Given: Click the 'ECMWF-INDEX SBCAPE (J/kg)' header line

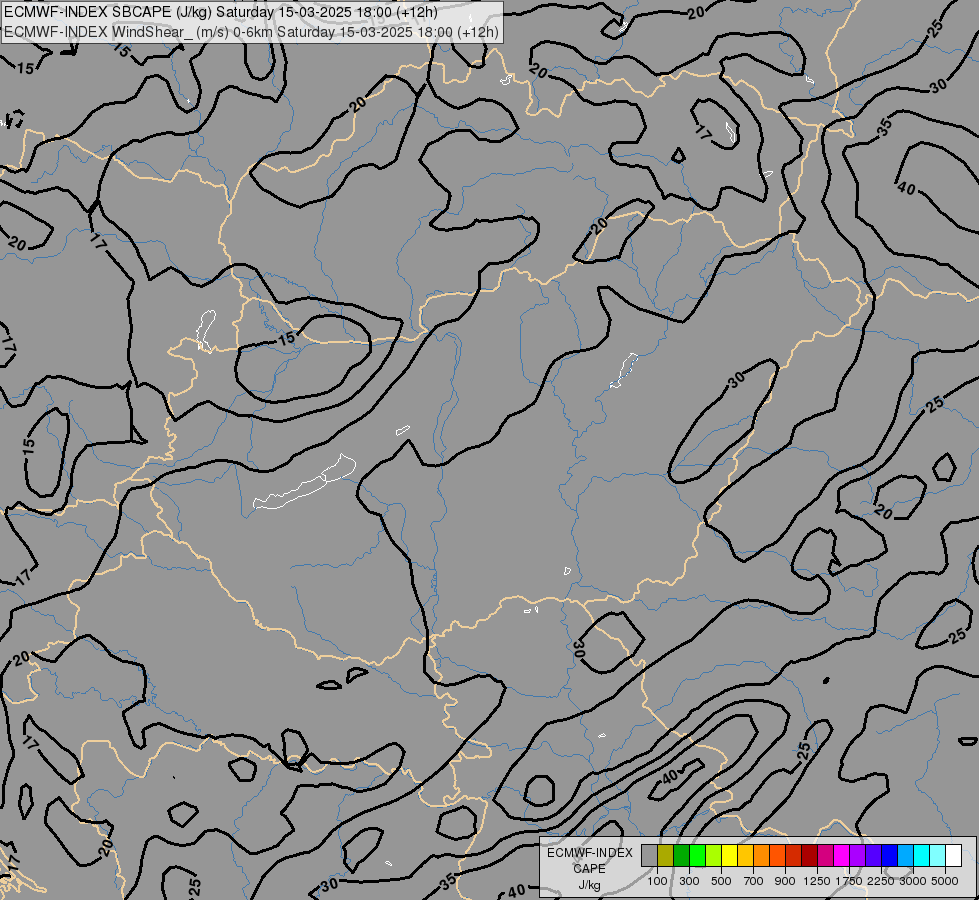Looking at the screenshot, I should (220, 12).
